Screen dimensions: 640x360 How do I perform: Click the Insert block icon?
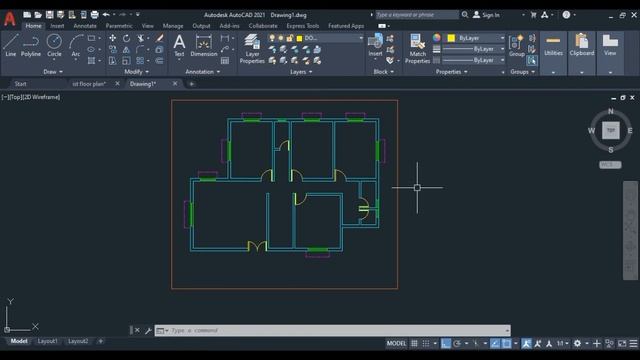(375, 45)
